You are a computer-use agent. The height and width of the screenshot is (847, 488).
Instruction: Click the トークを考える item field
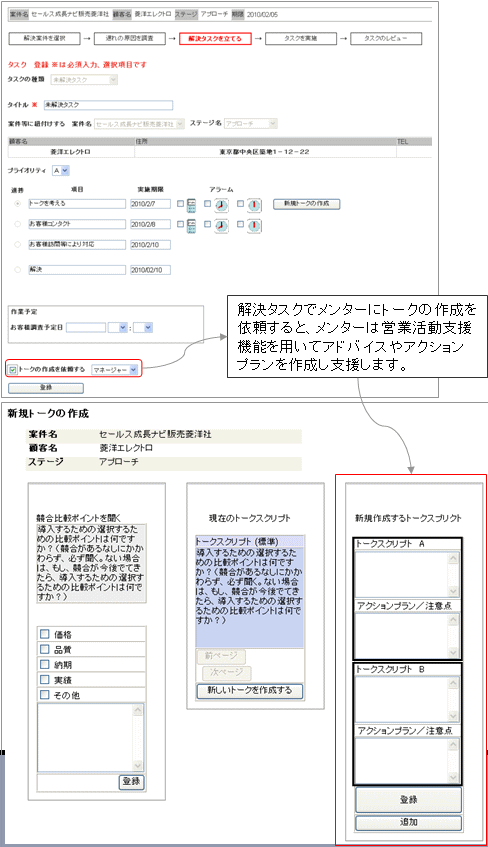pos(77,204)
